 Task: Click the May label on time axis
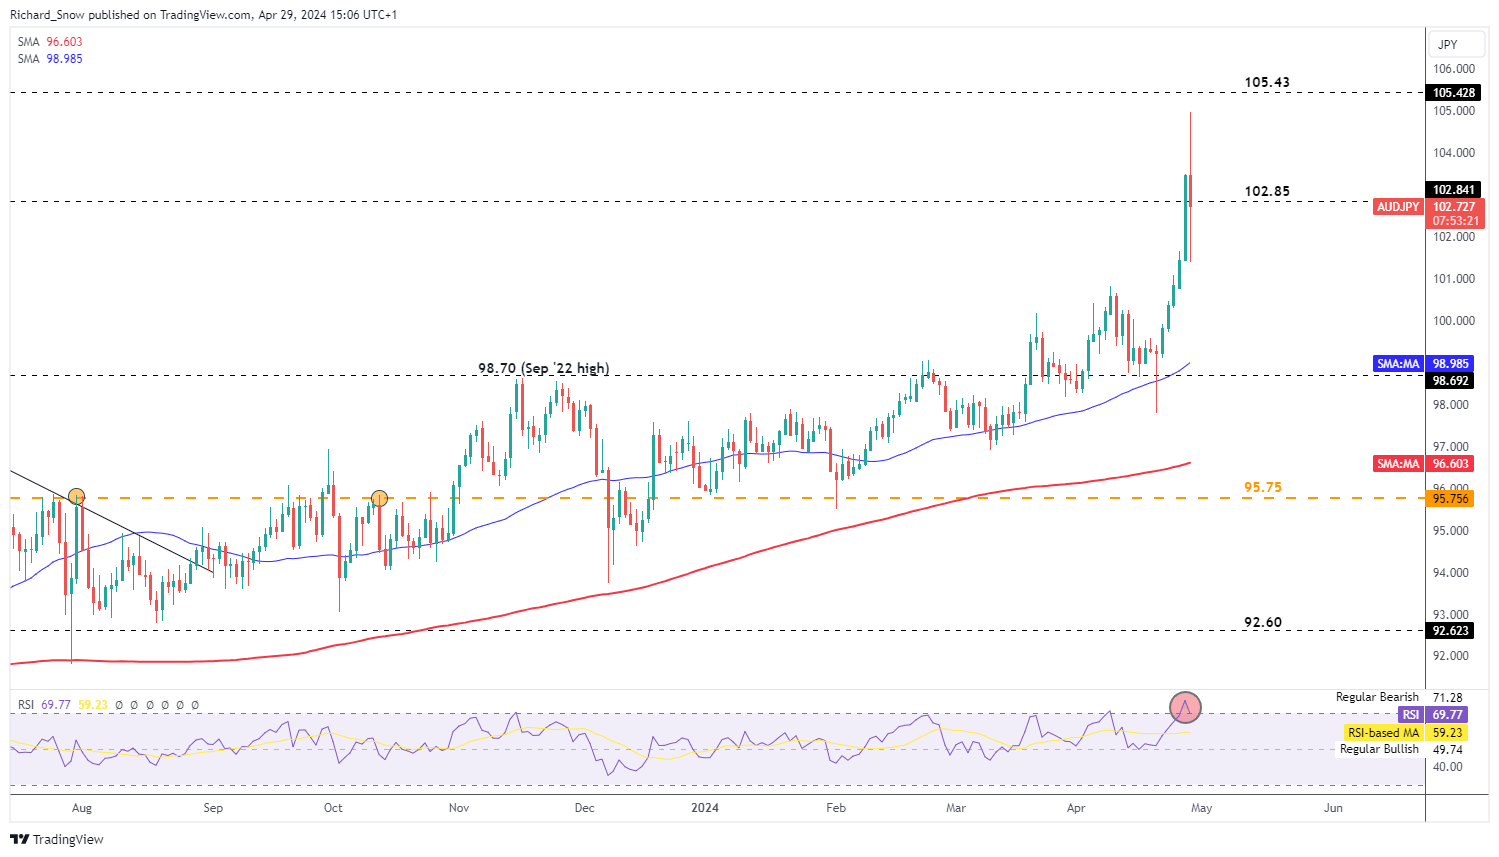(1201, 808)
